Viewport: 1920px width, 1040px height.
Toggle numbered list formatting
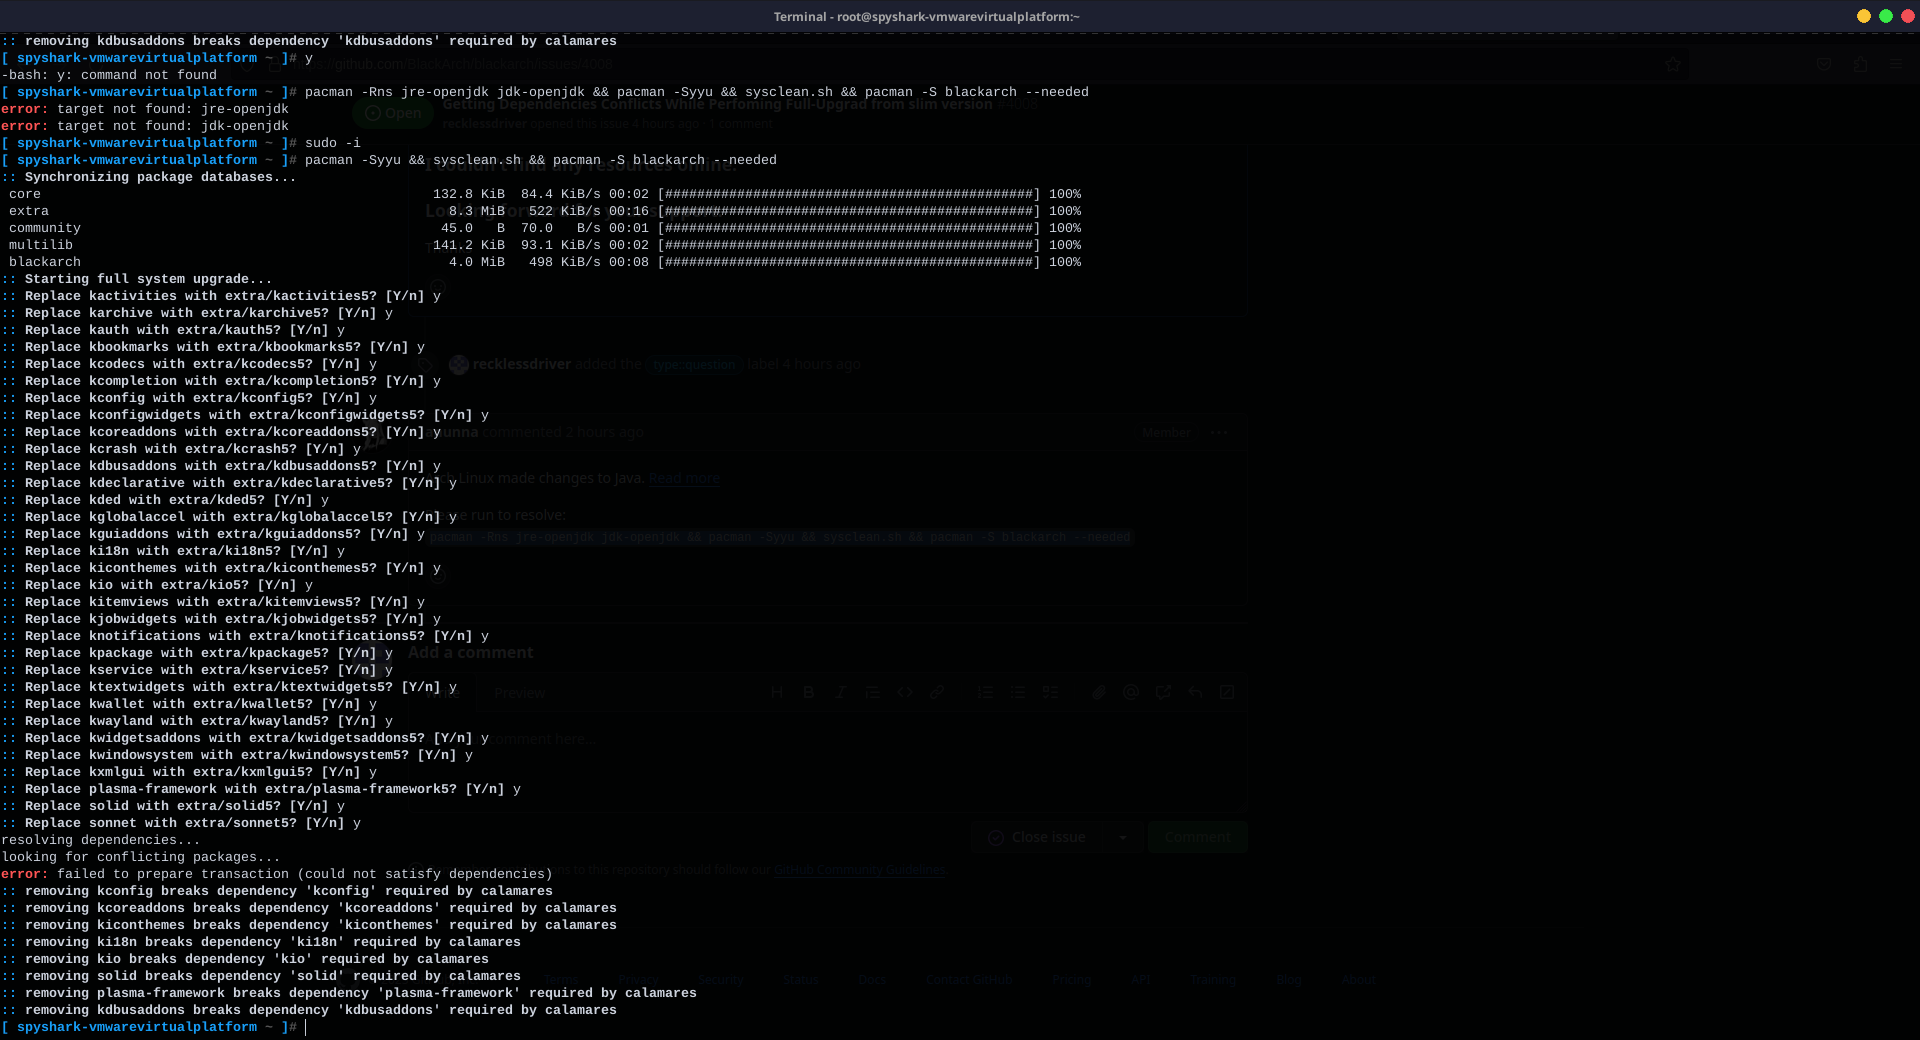986,692
